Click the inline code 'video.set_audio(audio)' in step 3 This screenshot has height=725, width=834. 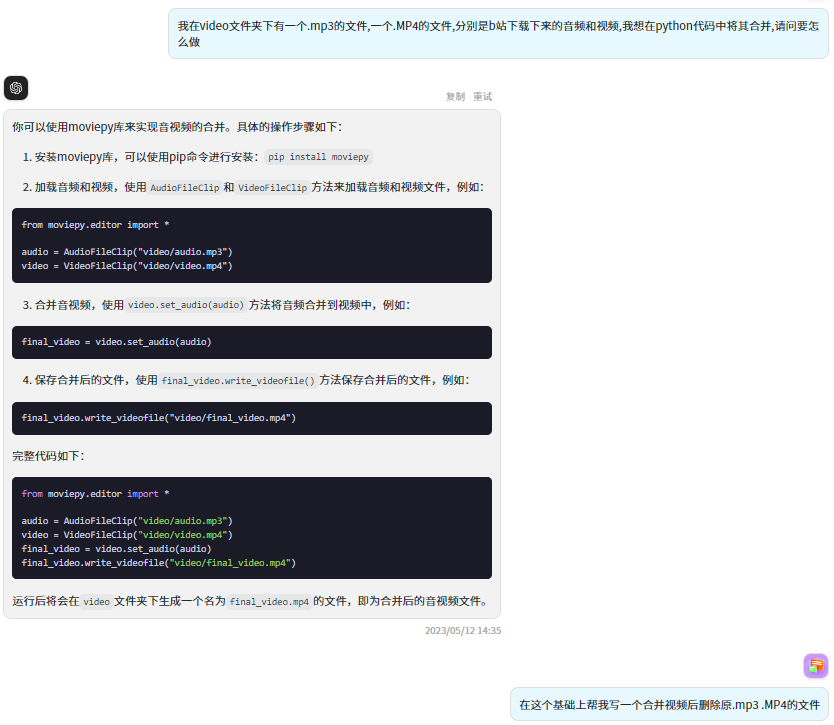[186, 305]
